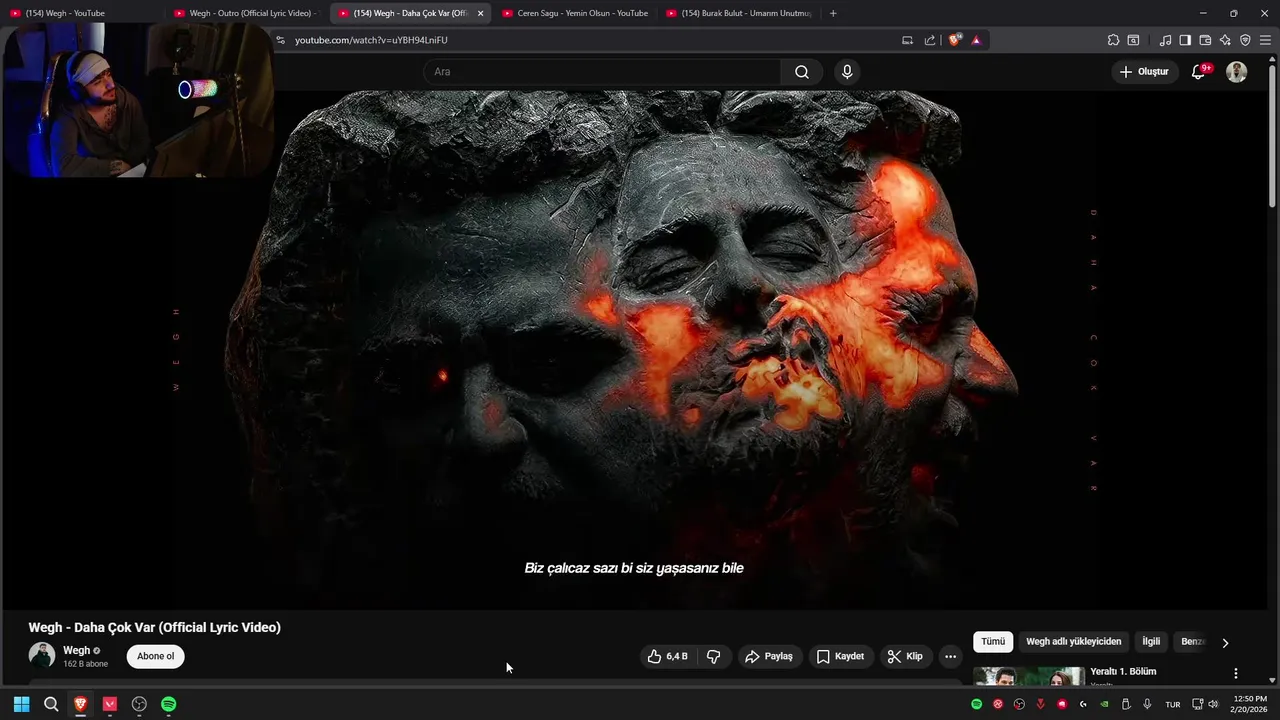Toggle the browser sidebar panel icon
The height and width of the screenshot is (720, 1280).
pos(1185,40)
